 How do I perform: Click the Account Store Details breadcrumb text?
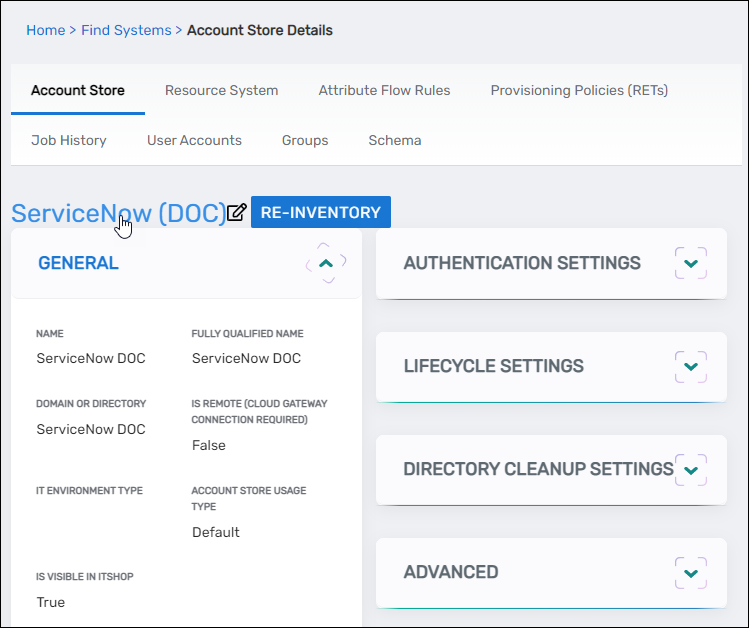pos(260,30)
